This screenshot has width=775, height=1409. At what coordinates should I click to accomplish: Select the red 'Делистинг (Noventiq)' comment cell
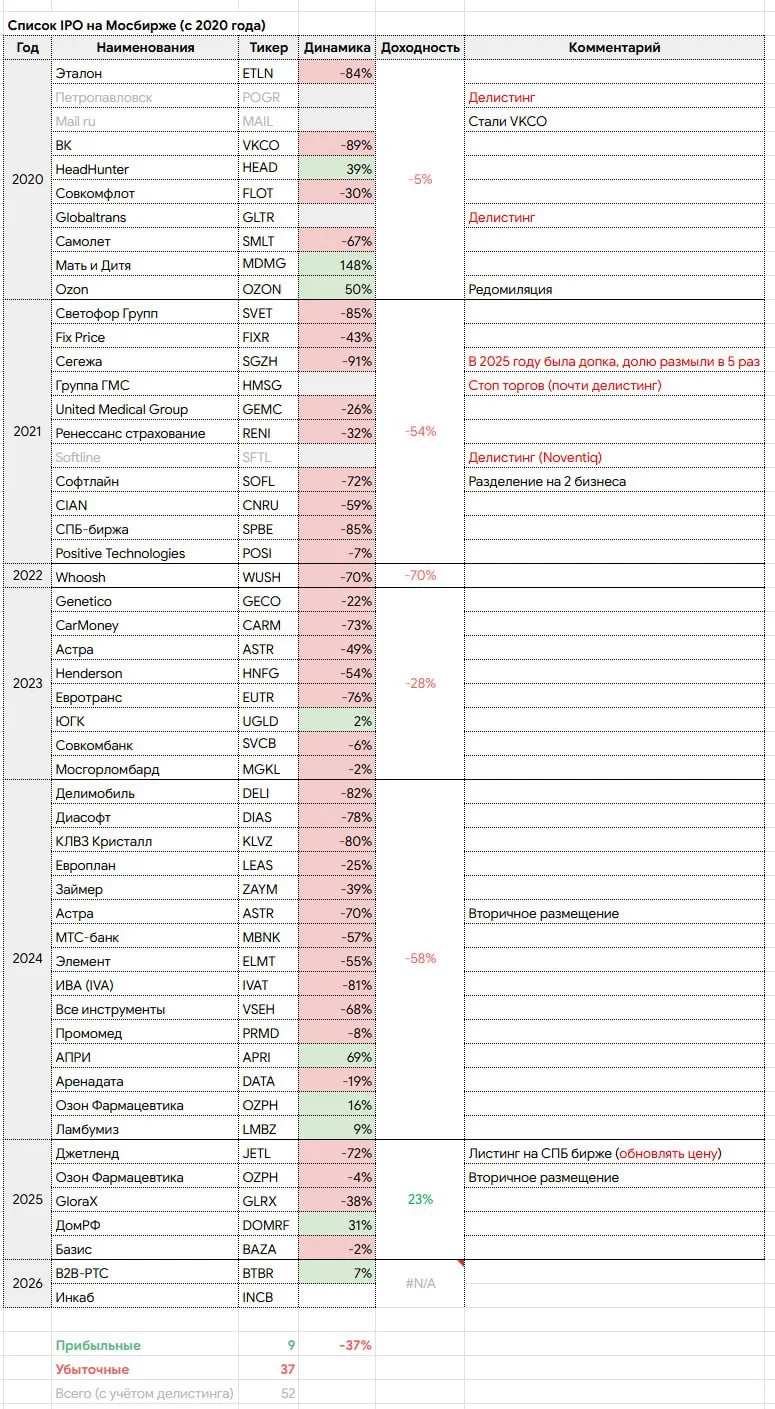coord(614,457)
